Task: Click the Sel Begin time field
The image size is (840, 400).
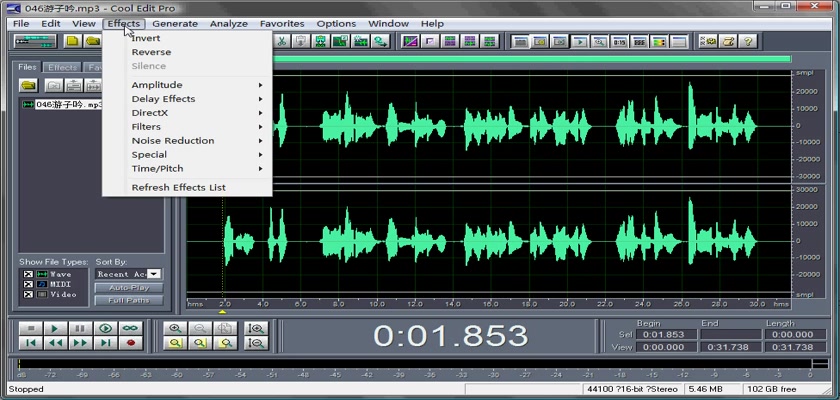Action: point(666,335)
